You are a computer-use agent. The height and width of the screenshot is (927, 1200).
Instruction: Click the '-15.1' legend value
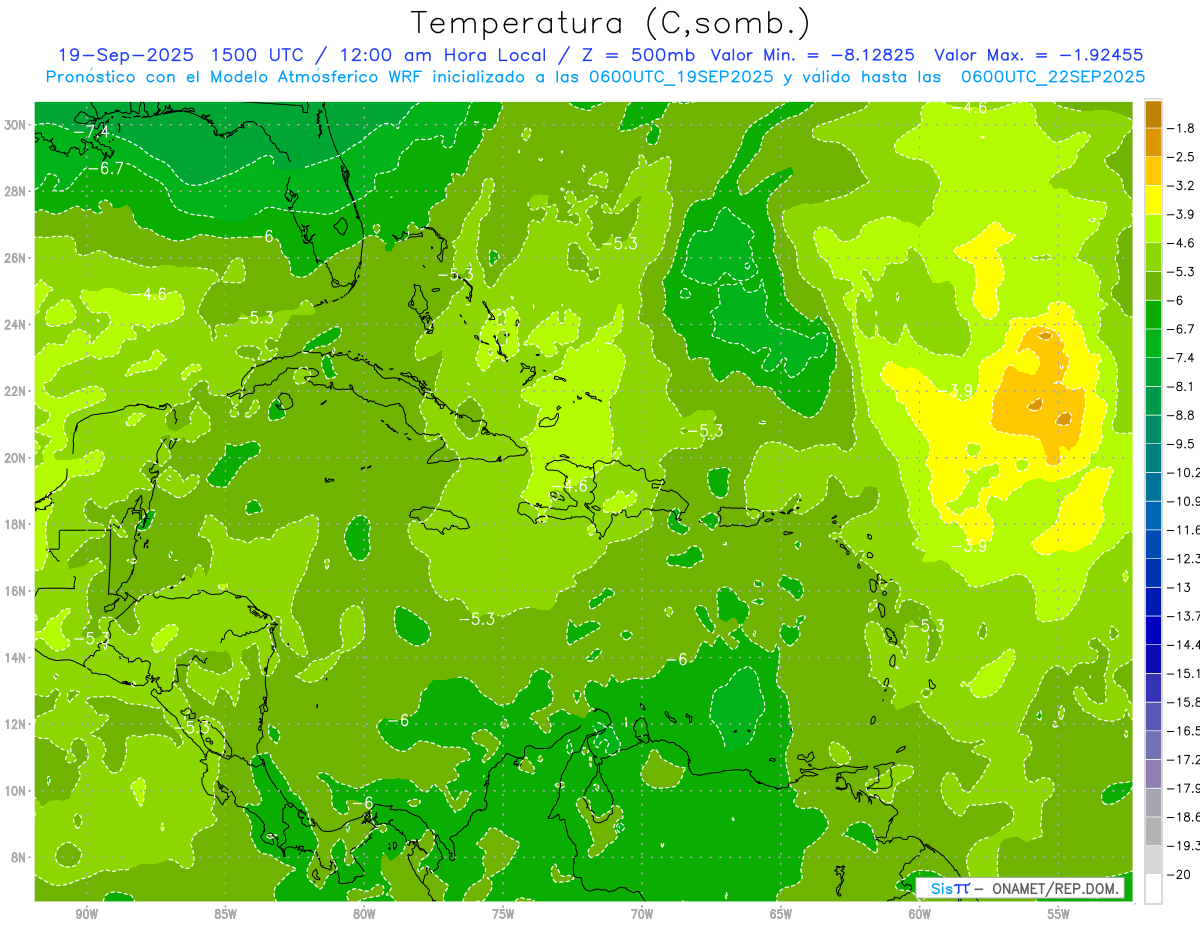[x=1184, y=673]
